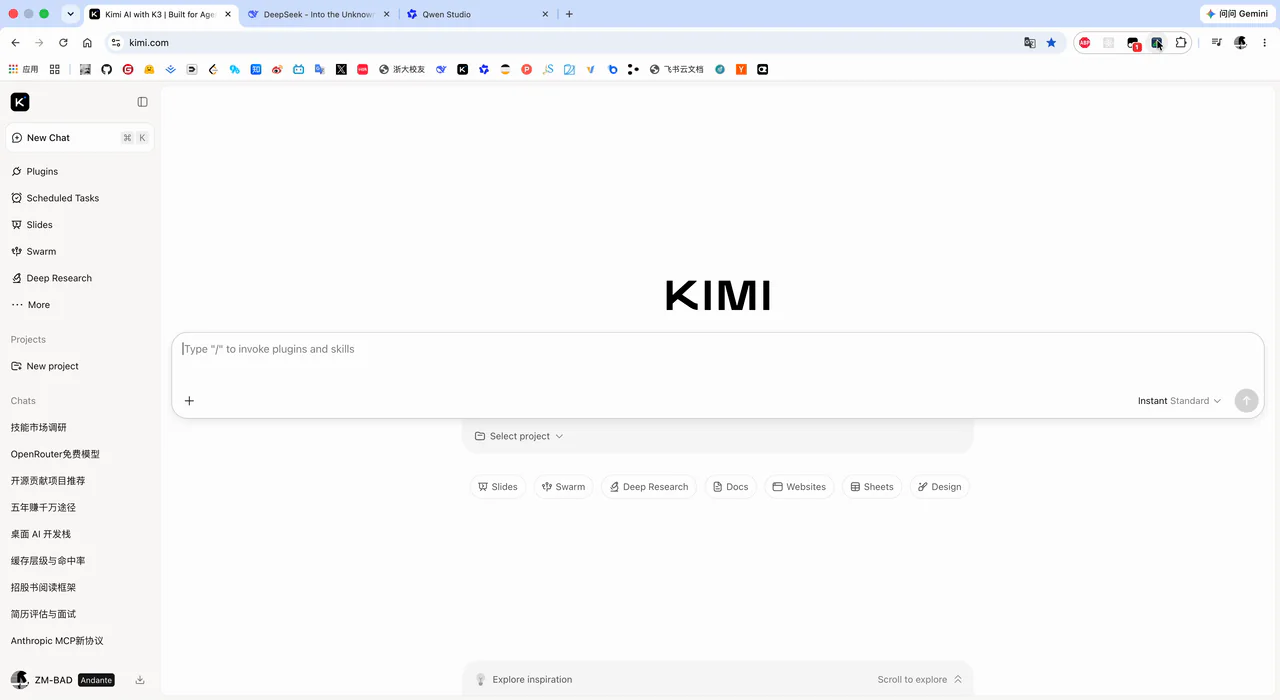
Task: Click the Andante plan badge
Action: 96,680
